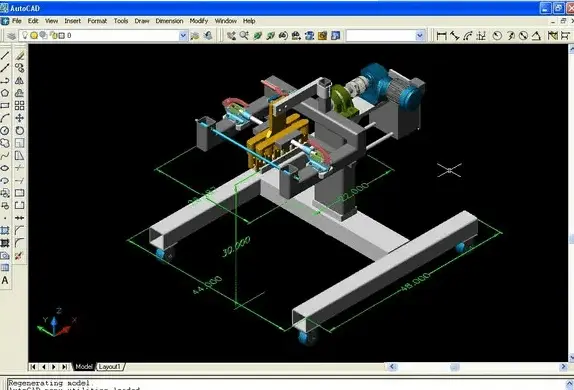574x390 pixels.
Task: Select the 30.000 dimension text
Action: (x=236, y=246)
